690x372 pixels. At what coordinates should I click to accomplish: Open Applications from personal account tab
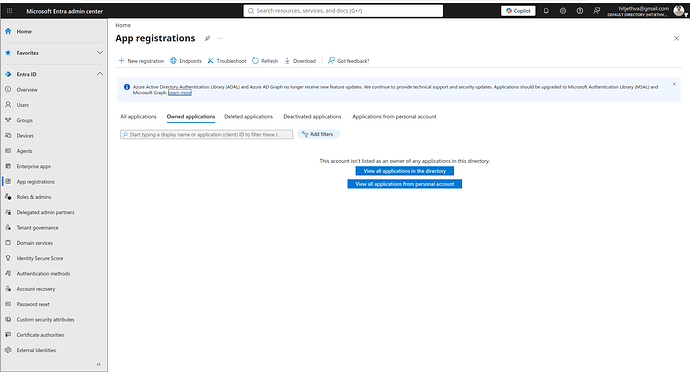click(394, 117)
